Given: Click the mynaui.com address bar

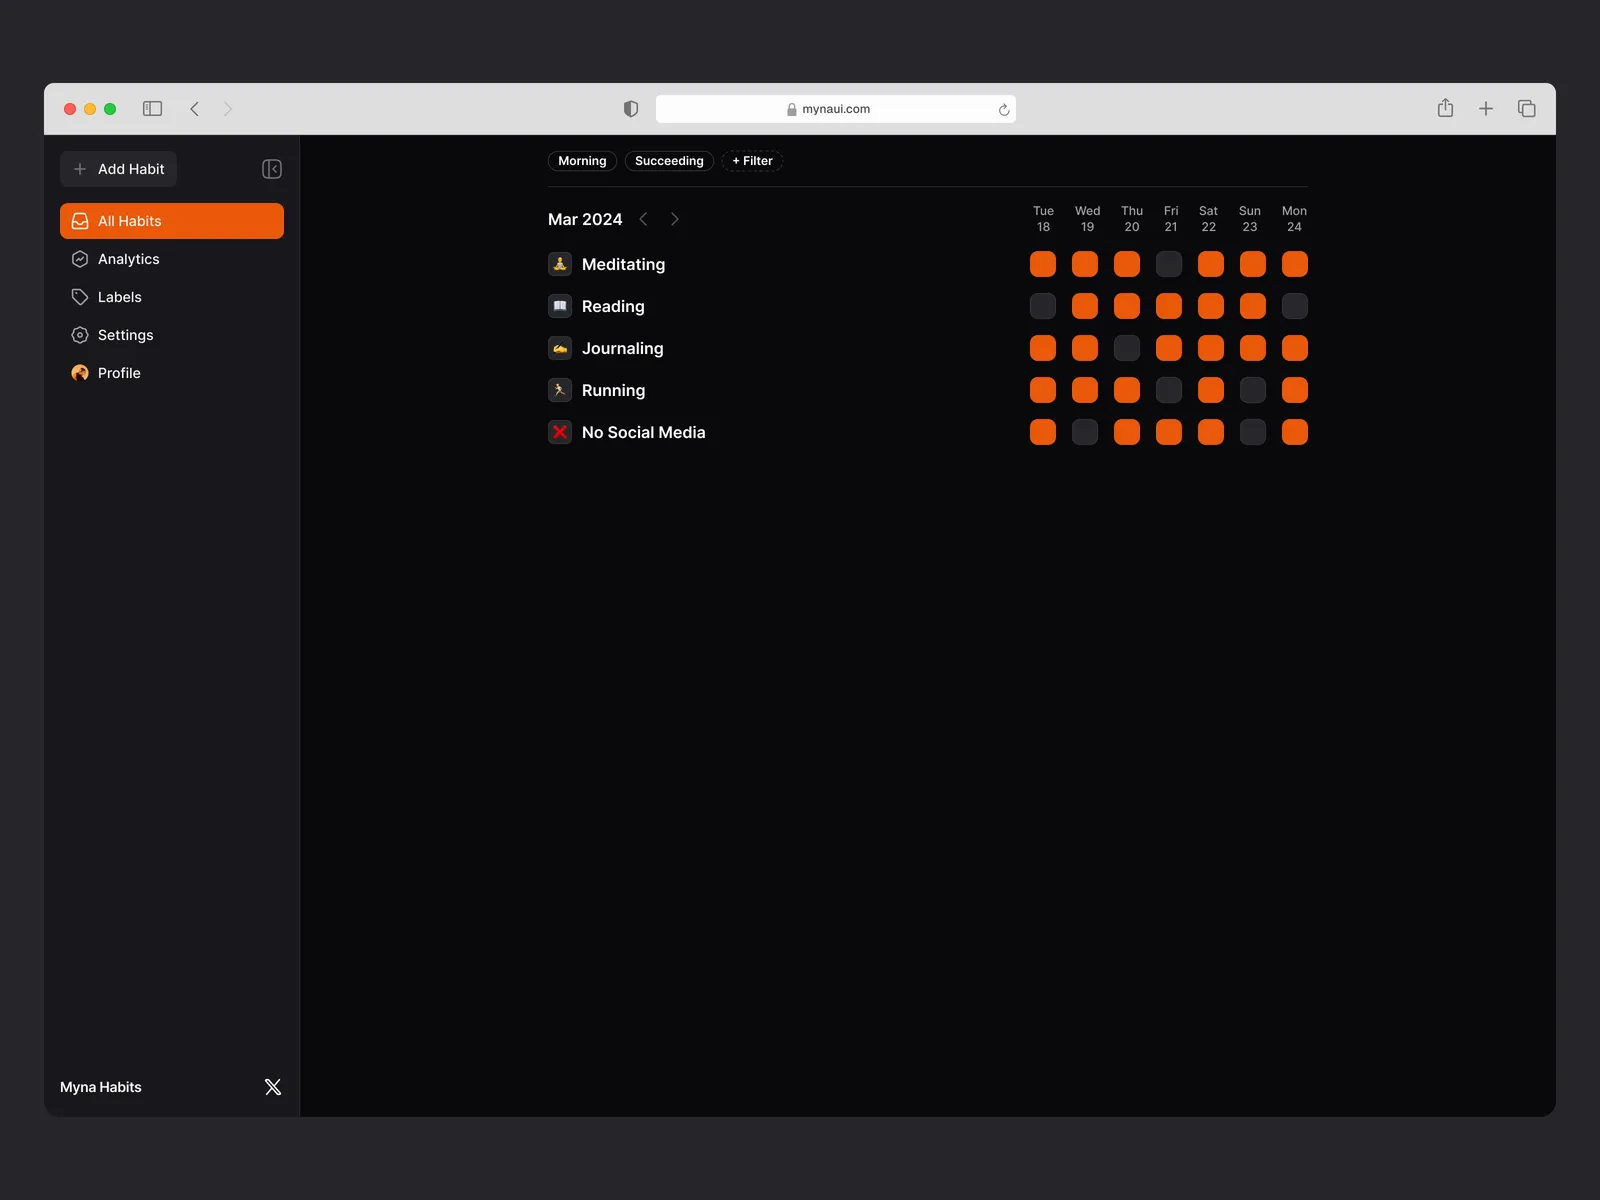Looking at the screenshot, I should pos(835,109).
